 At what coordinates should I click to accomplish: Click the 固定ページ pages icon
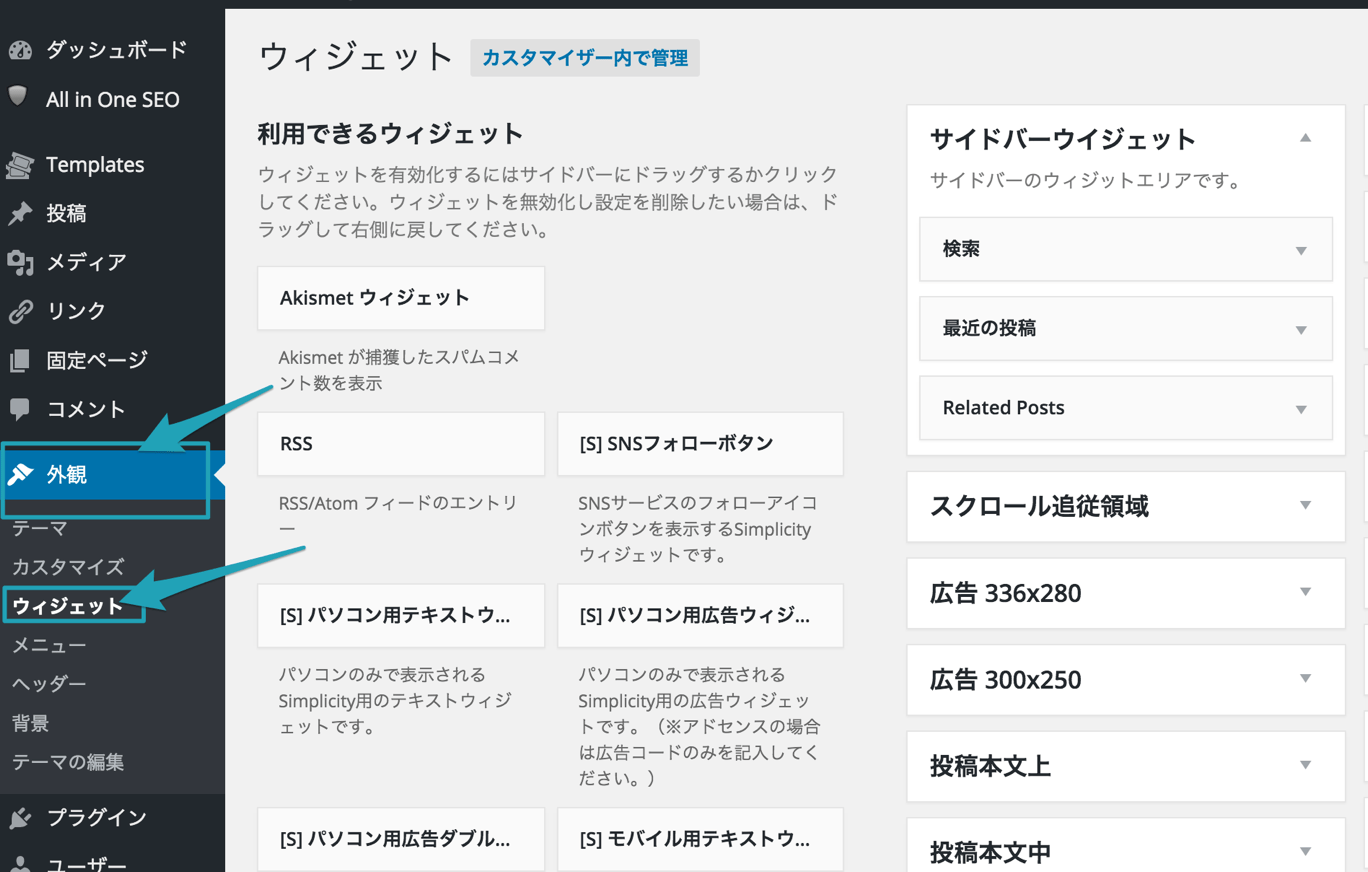[20, 360]
